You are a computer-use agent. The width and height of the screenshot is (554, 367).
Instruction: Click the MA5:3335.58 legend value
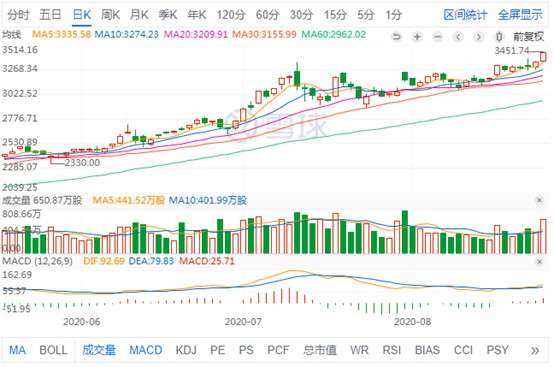[61, 35]
